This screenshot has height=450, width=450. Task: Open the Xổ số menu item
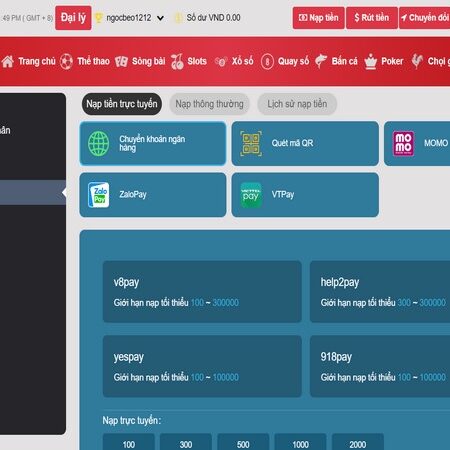[234, 61]
